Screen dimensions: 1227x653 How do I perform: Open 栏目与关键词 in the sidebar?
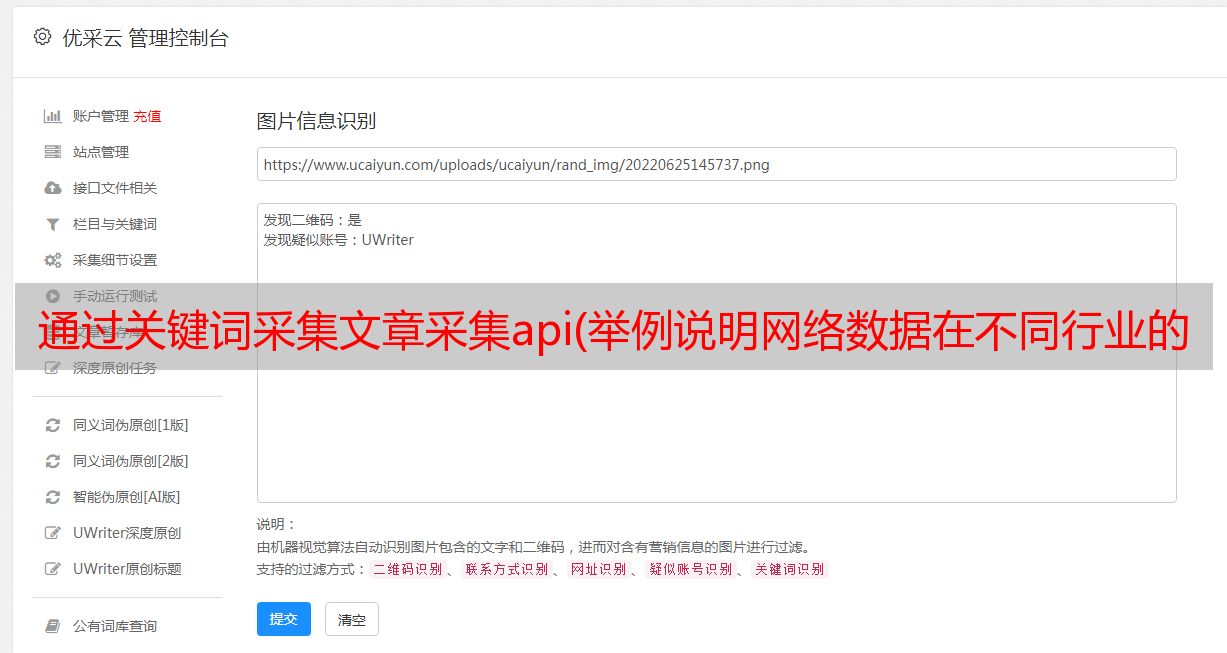[x=115, y=224]
